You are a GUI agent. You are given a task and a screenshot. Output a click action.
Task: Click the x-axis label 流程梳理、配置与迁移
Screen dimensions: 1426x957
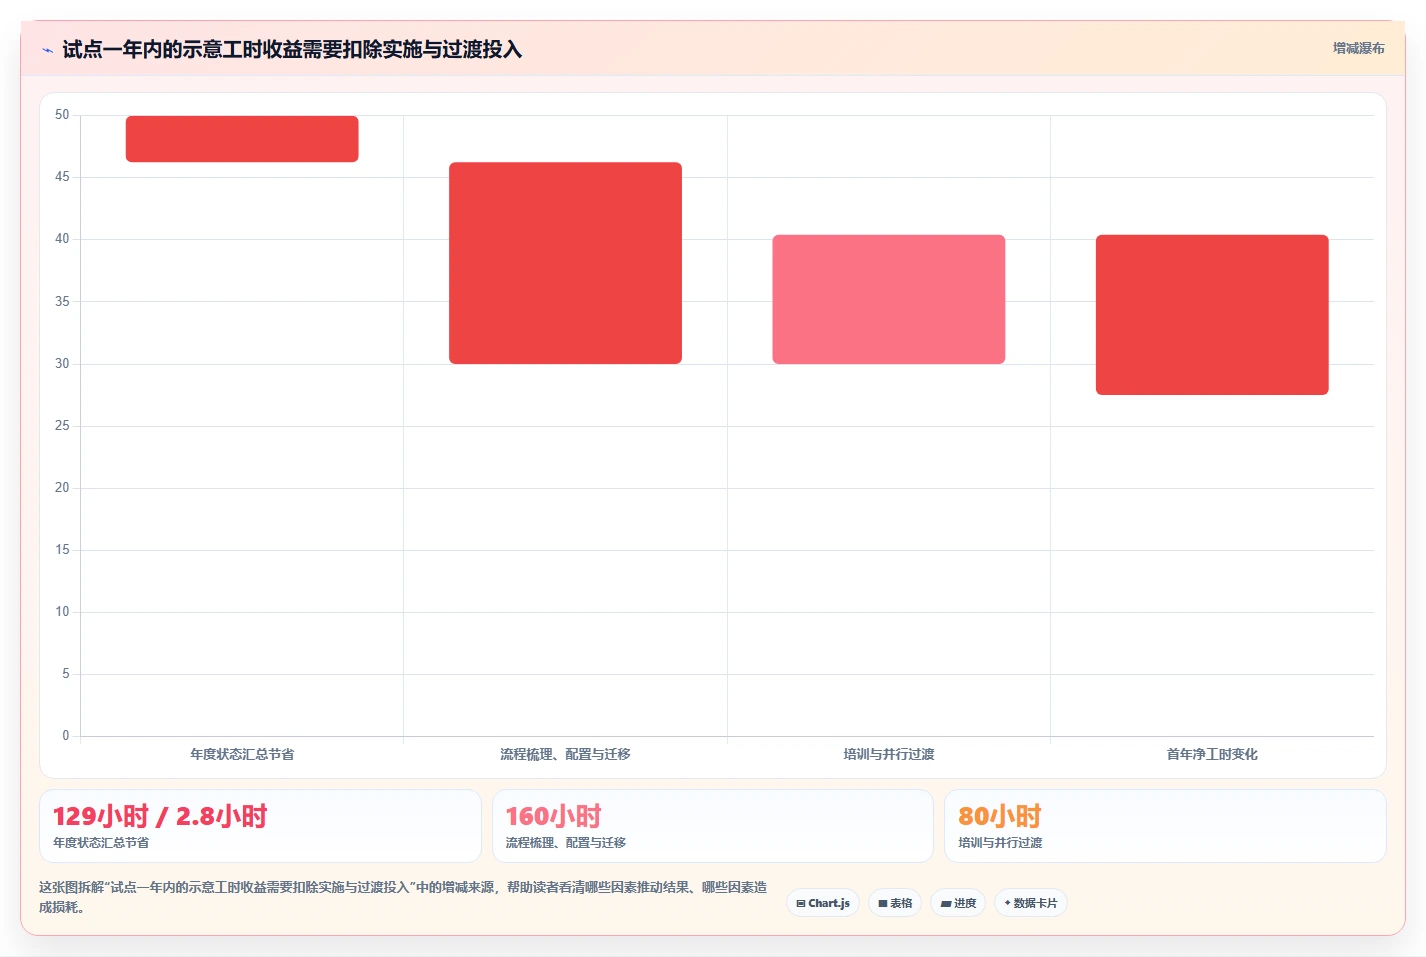[x=565, y=754]
